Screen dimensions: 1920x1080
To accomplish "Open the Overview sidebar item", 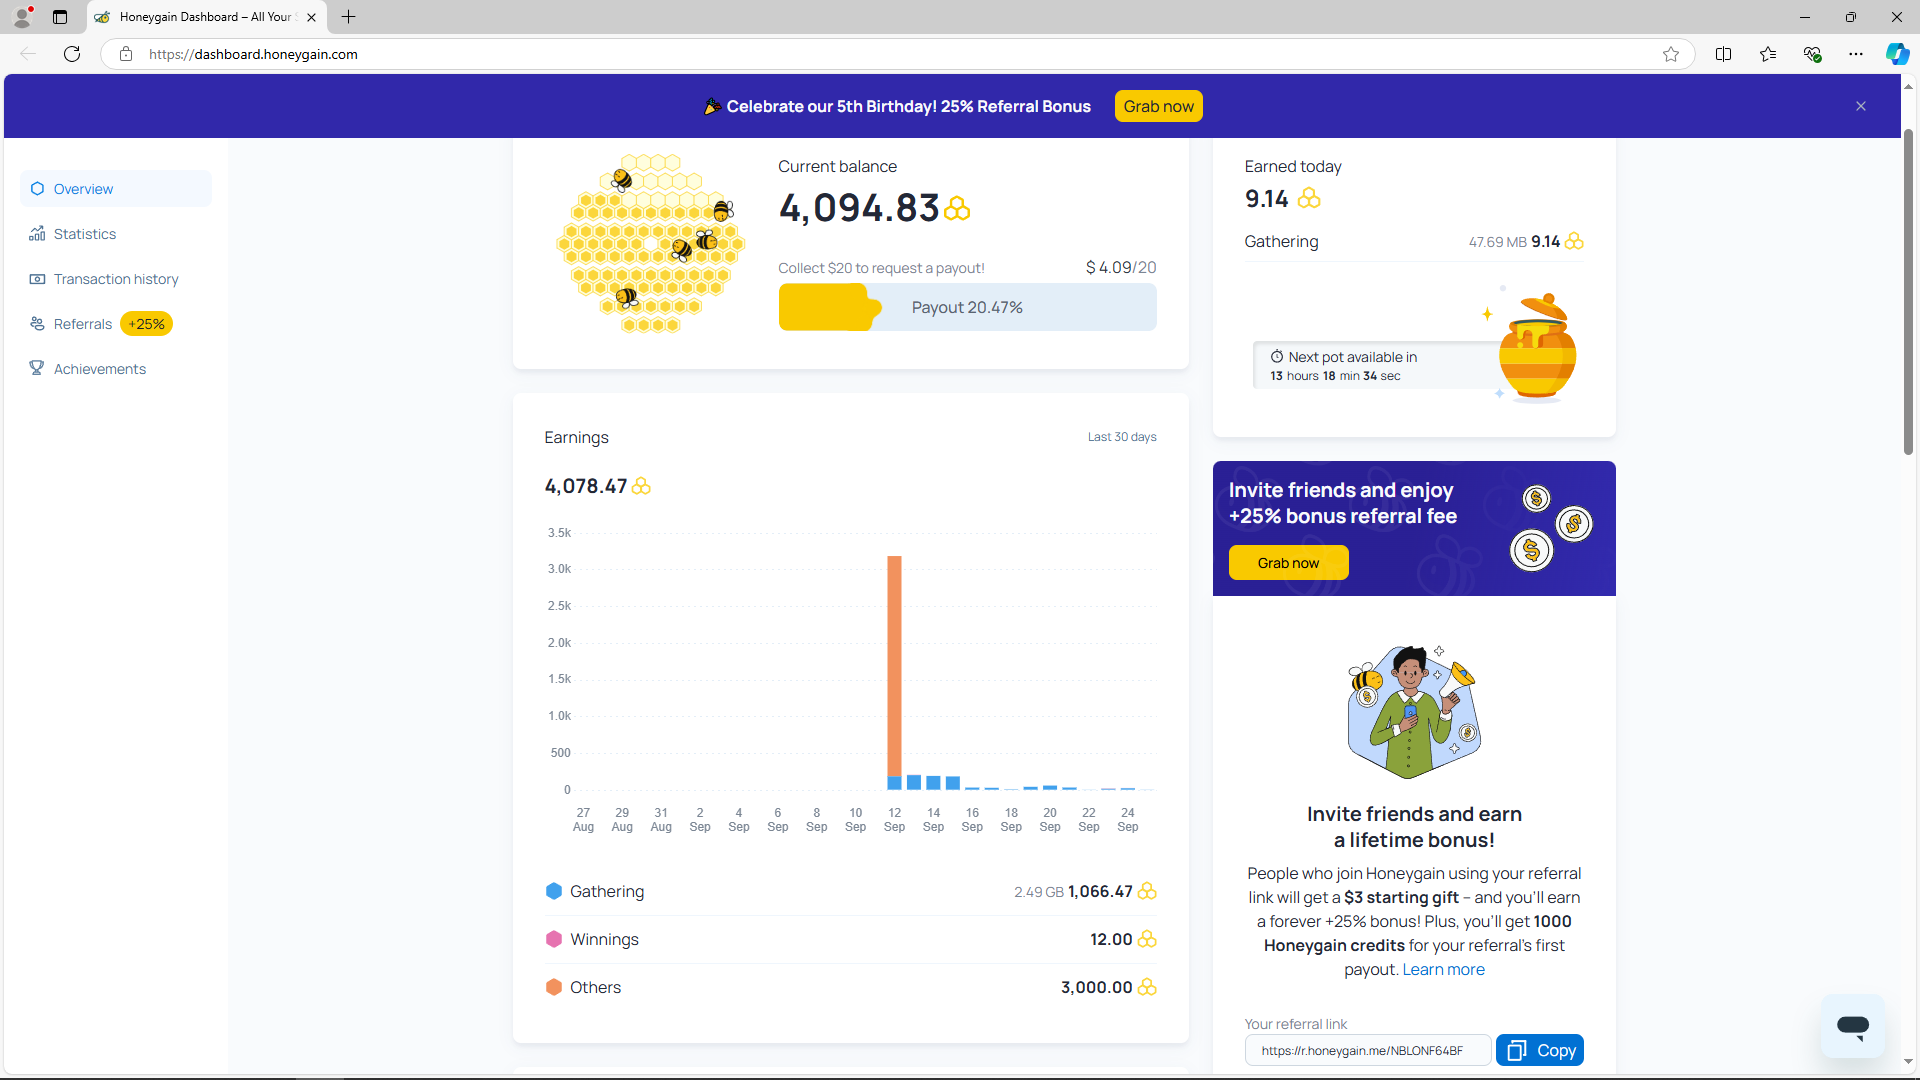I will coord(116,189).
